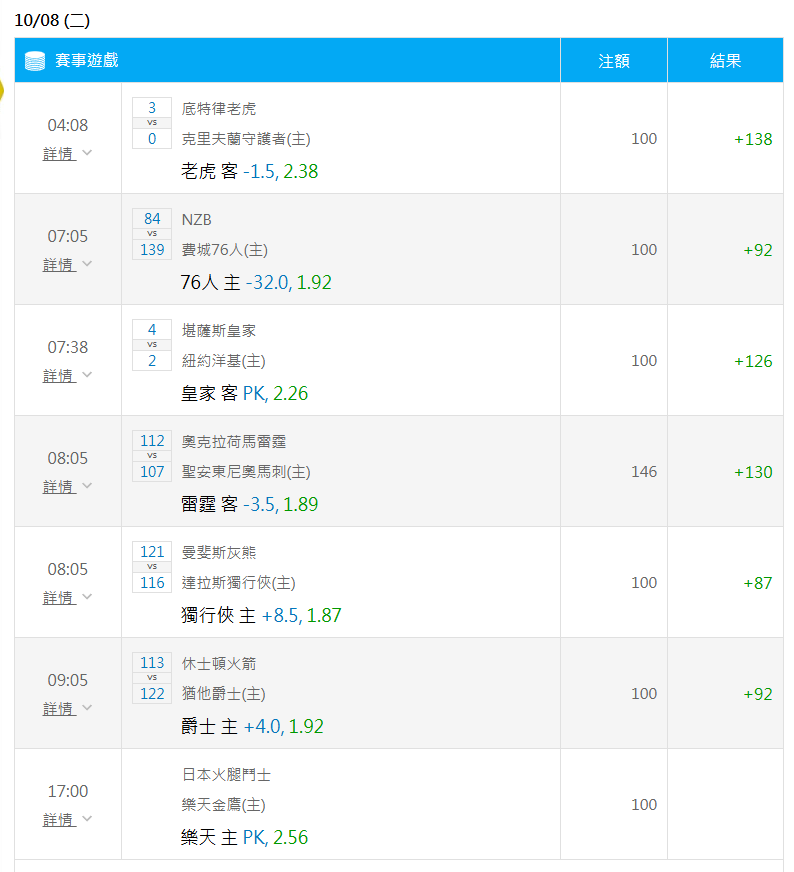Viewport: 794px width, 872px height.
Task: Click the bet line 樂天 主 PK, 2.56
Action: [245, 837]
